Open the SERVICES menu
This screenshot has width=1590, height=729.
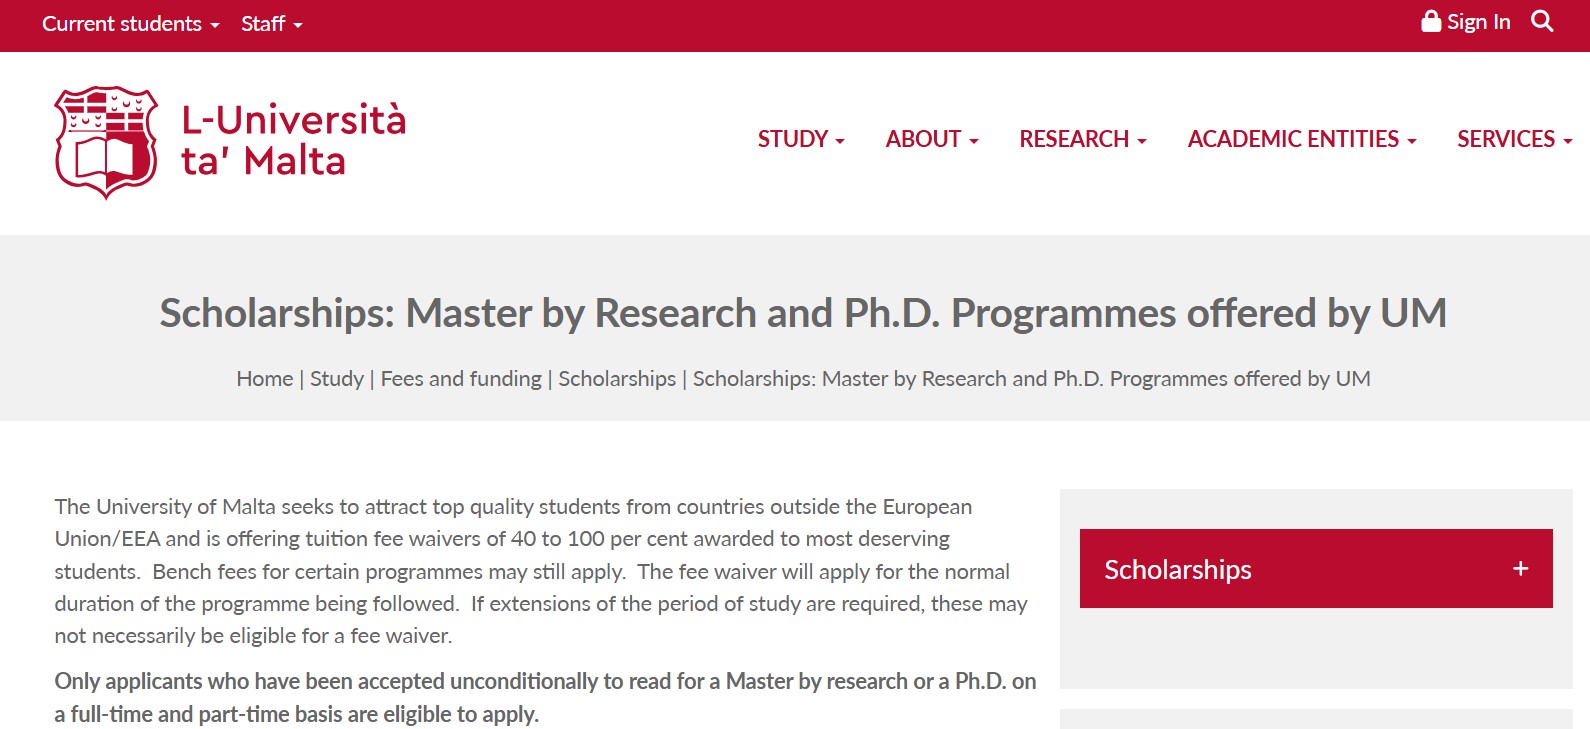tap(1514, 139)
